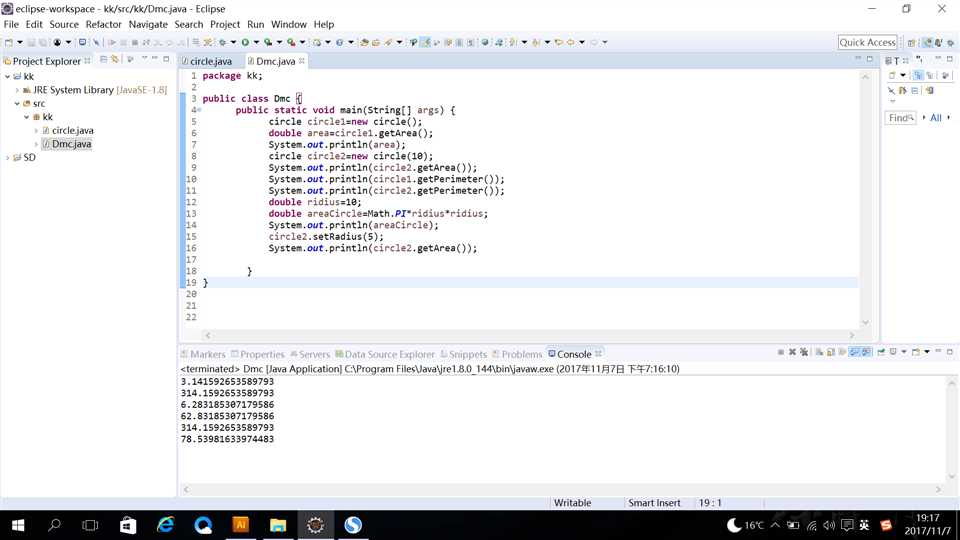This screenshot has width=960, height=540.
Task: Toggle Mark Occurrences in main toolbar
Action: (x=425, y=42)
